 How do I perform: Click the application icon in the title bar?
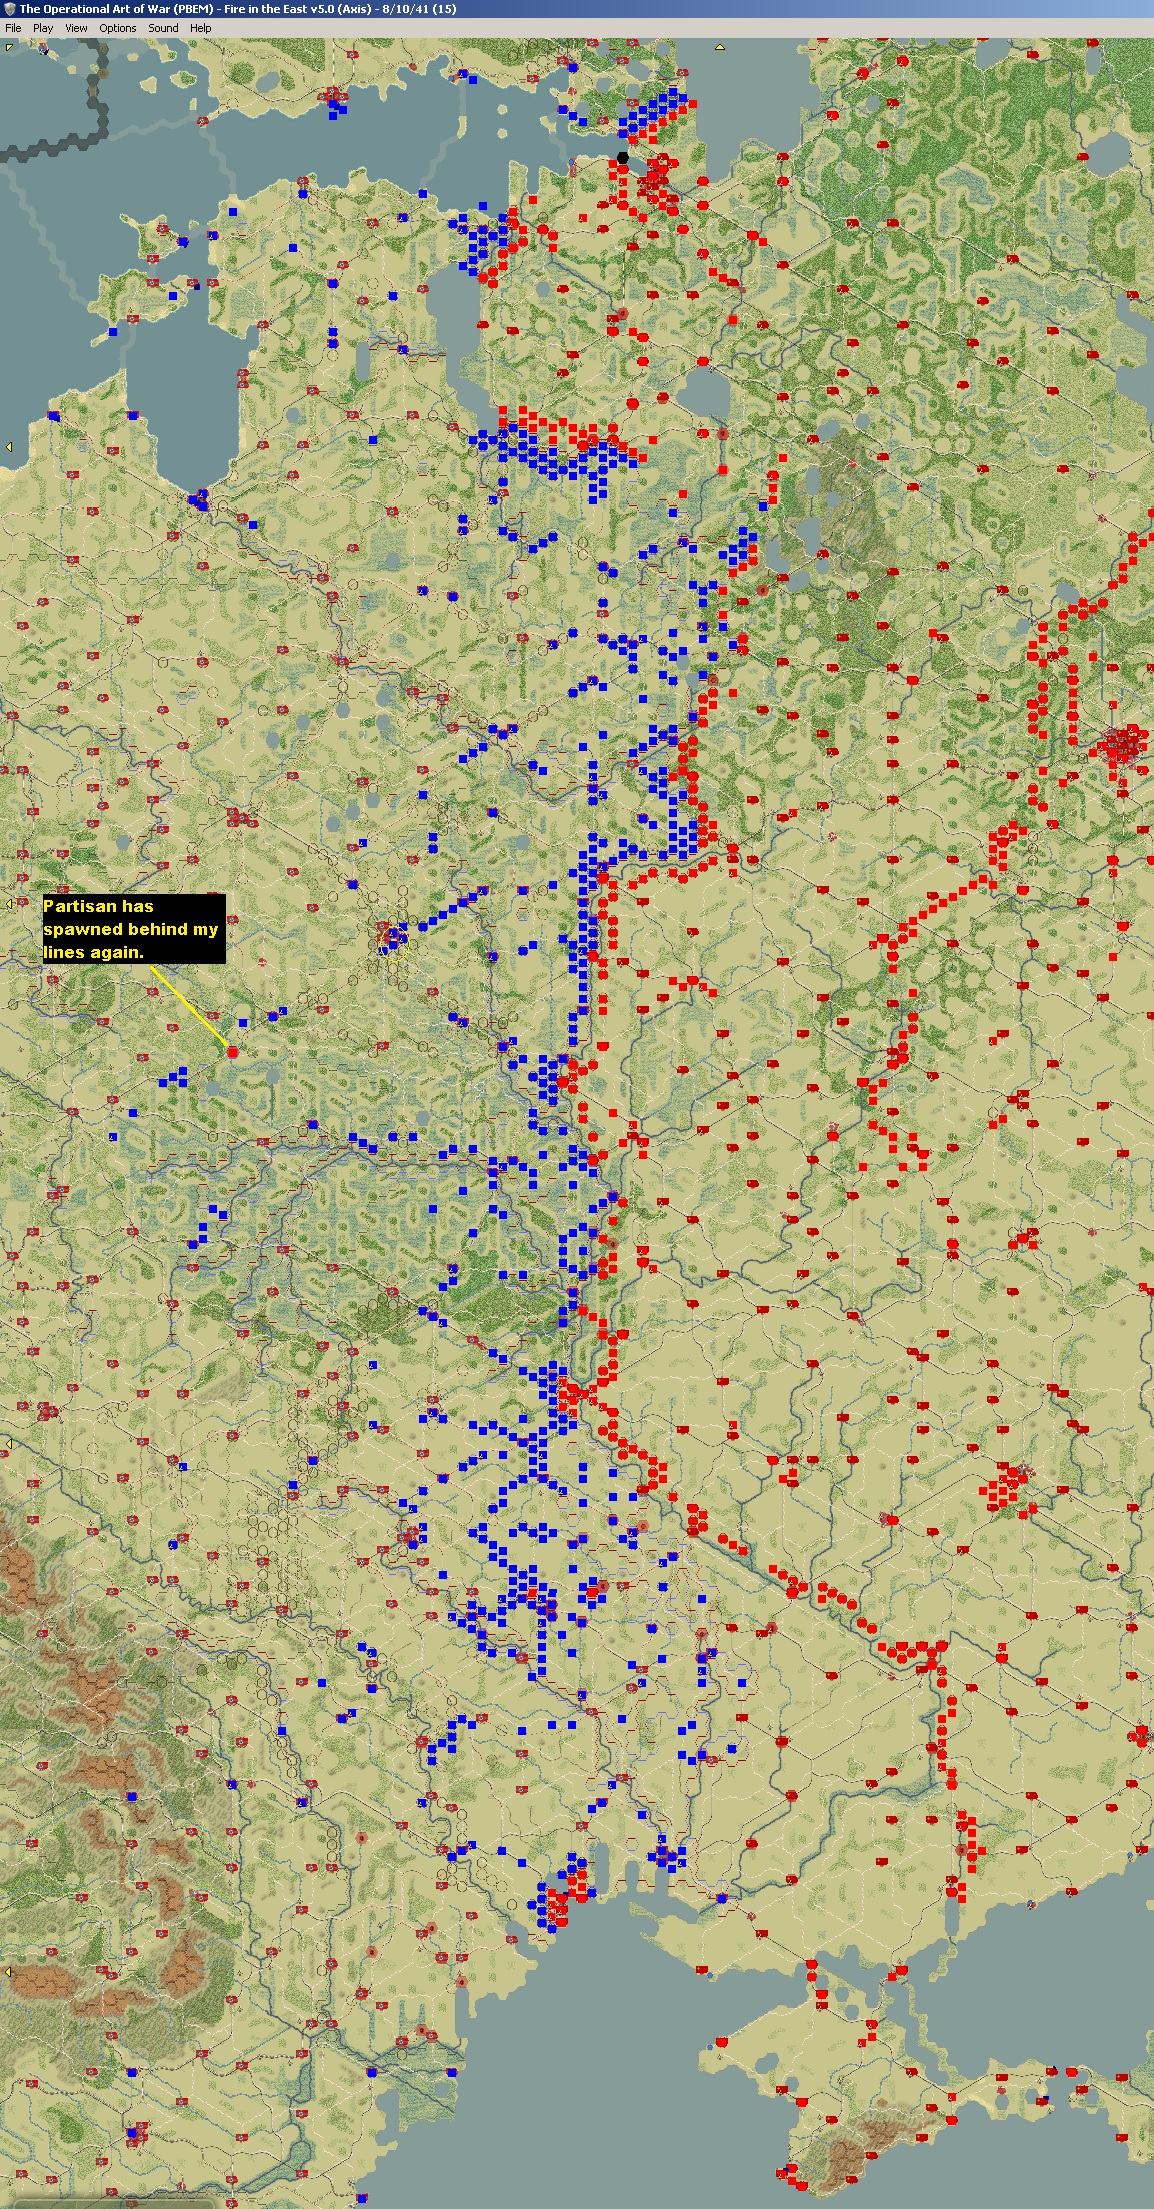click(9, 9)
